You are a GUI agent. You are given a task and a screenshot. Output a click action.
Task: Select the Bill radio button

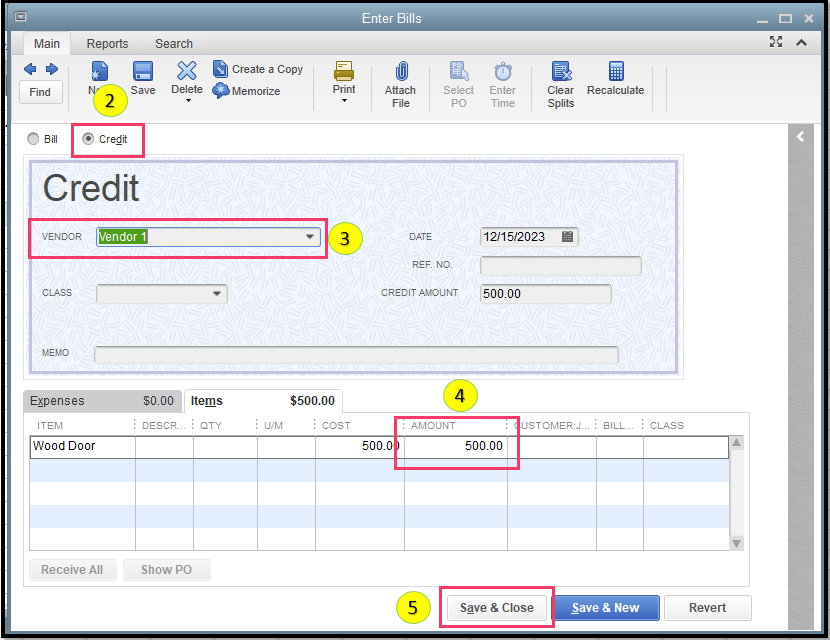pyautogui.click(x=33, y=139)
